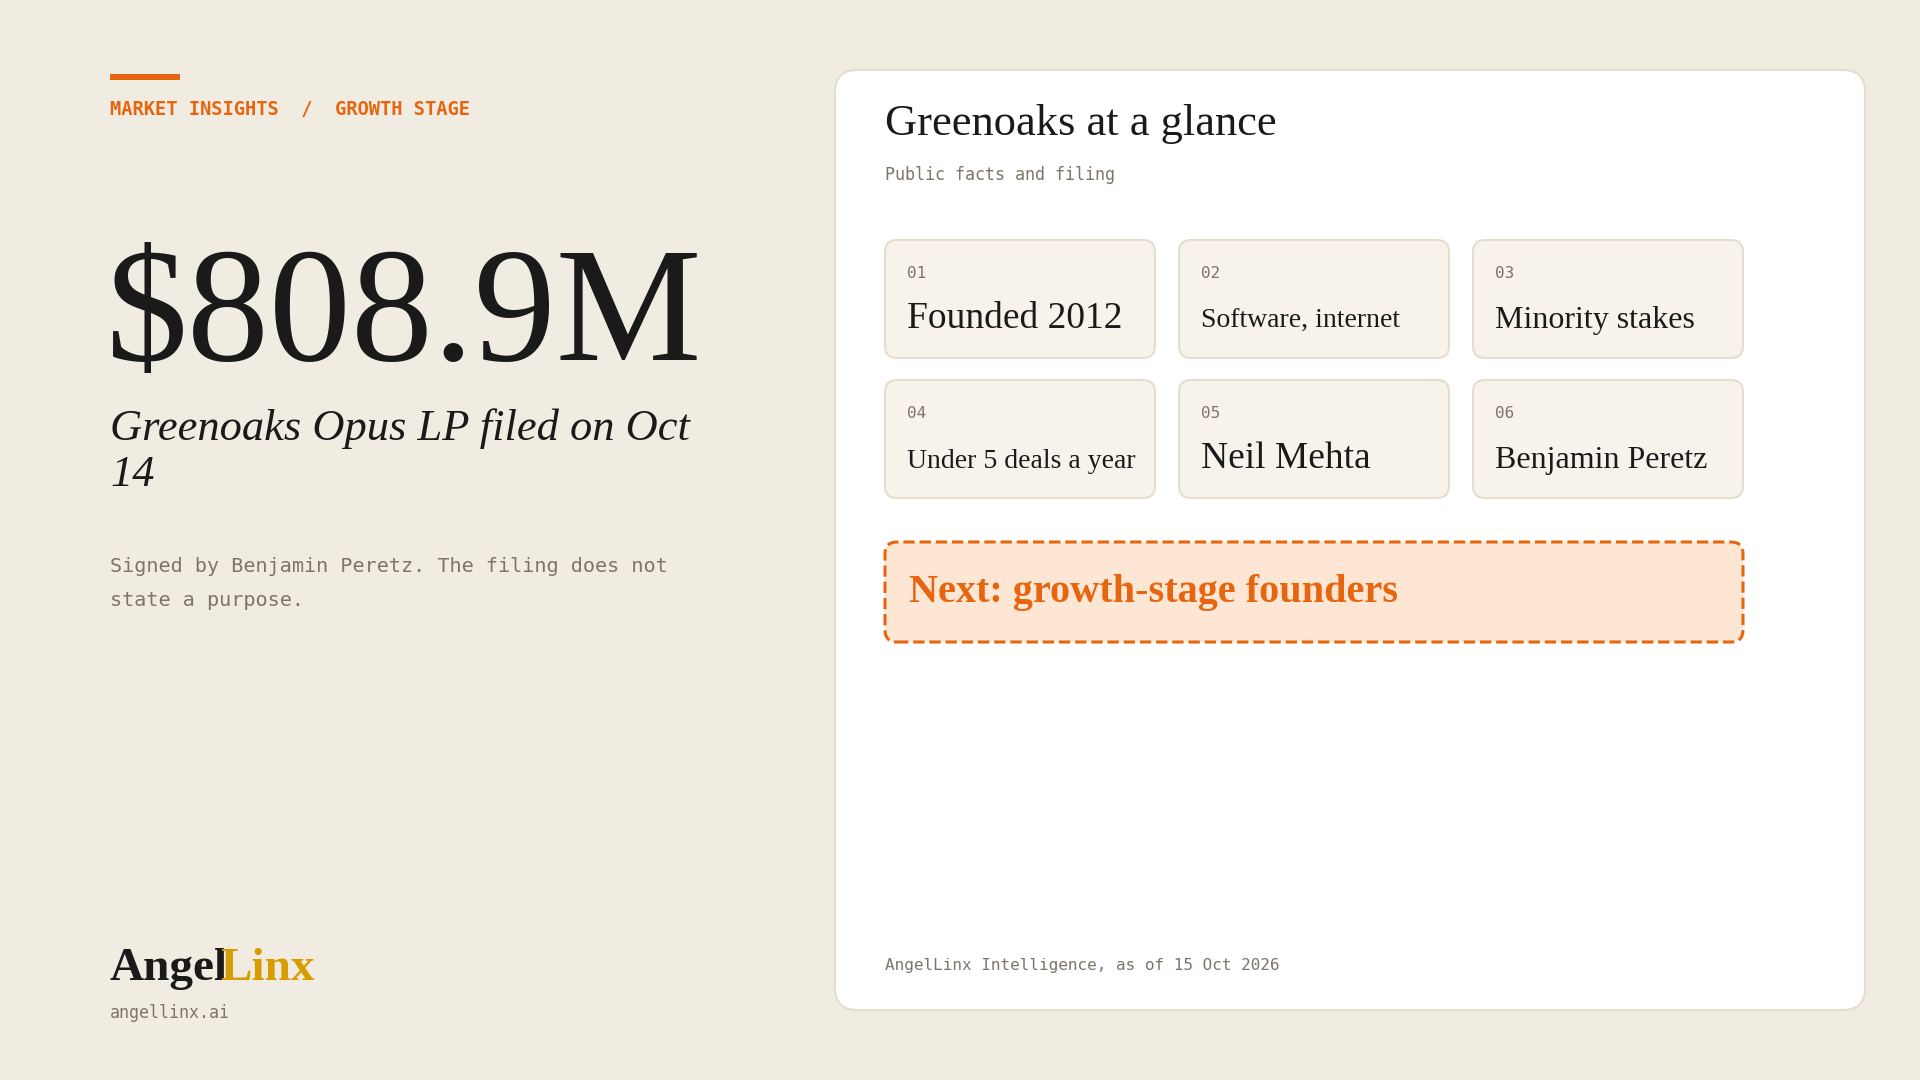This screenshot has width=1920, height=1080.
Task: Click the AngelLinx logo
Action: point(212,965)
